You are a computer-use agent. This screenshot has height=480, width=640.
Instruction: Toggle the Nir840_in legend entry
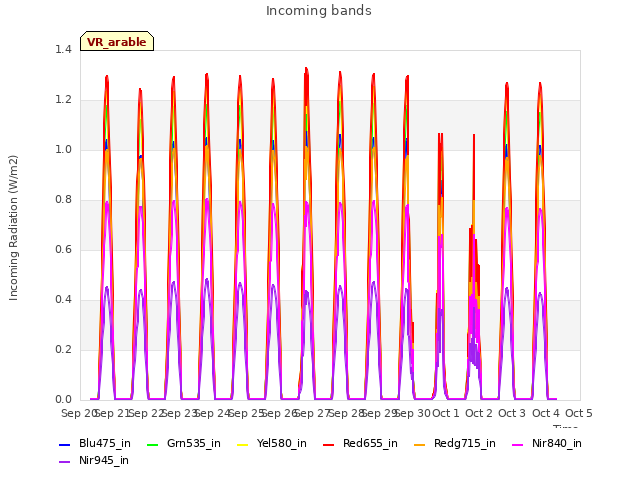(547, 444)
